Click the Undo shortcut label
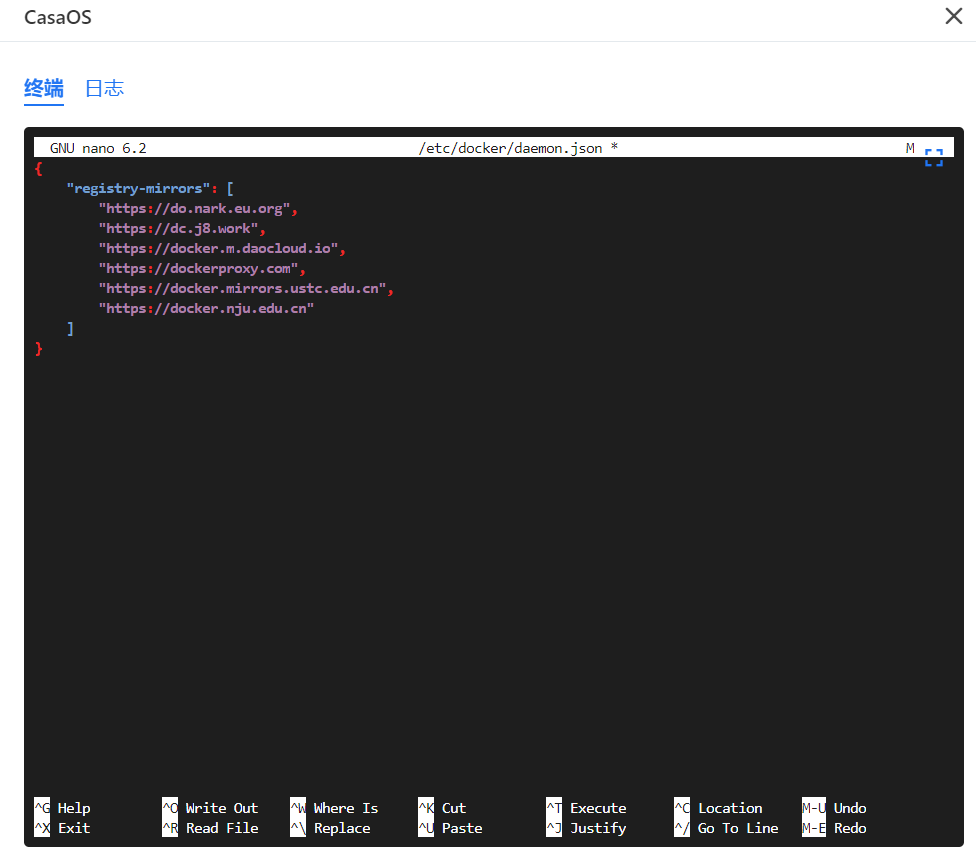The height and width of the screenshot is (857, 976). (x=850, y=808)
